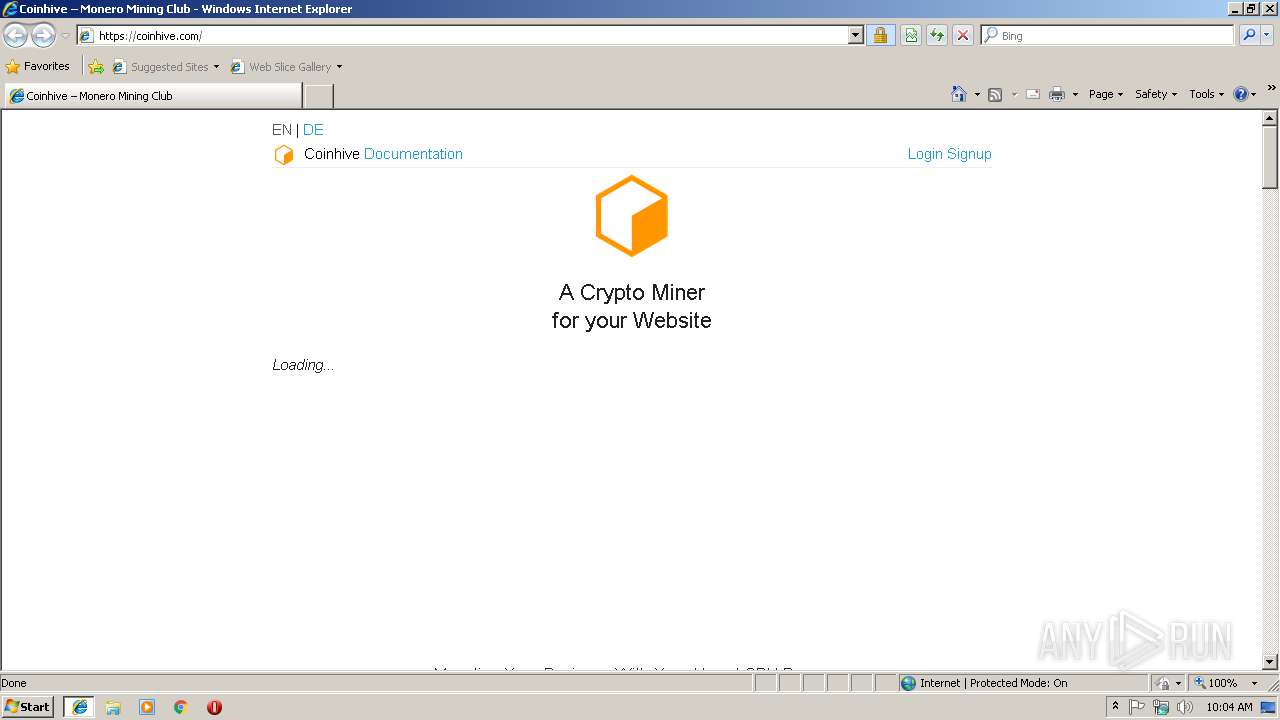Screen dimensions: 1280x720
Task: Expand the Print options dropdown arrow
Action: (x=1075, y=94)
